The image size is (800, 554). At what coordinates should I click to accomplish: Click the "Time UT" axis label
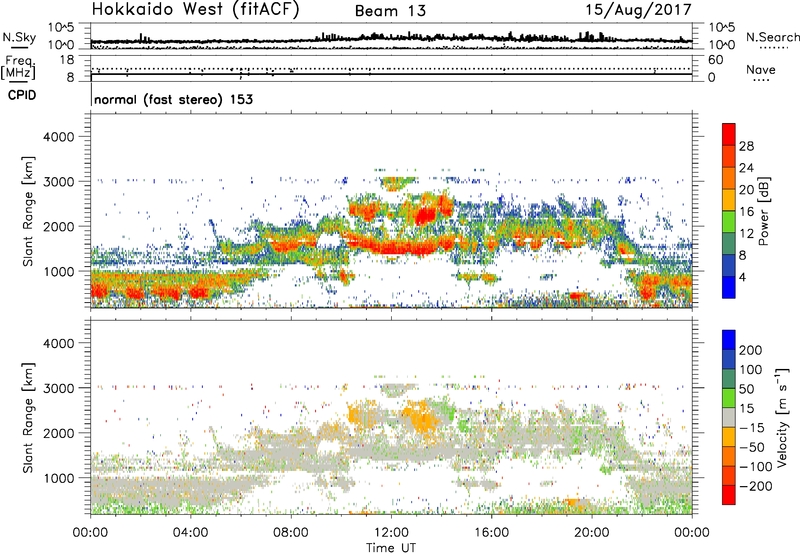pyautogui.click(x=391, y=547)
